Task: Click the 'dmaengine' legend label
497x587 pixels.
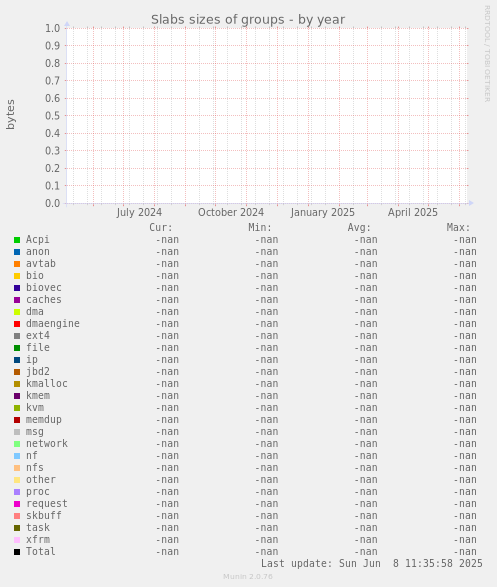Action: pyautogui.click(x=52, y=323)
